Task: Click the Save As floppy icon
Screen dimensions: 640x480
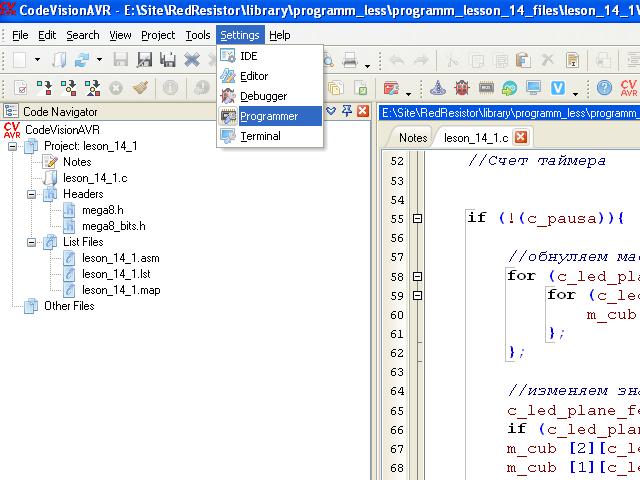Action: [x=144, y=60]
